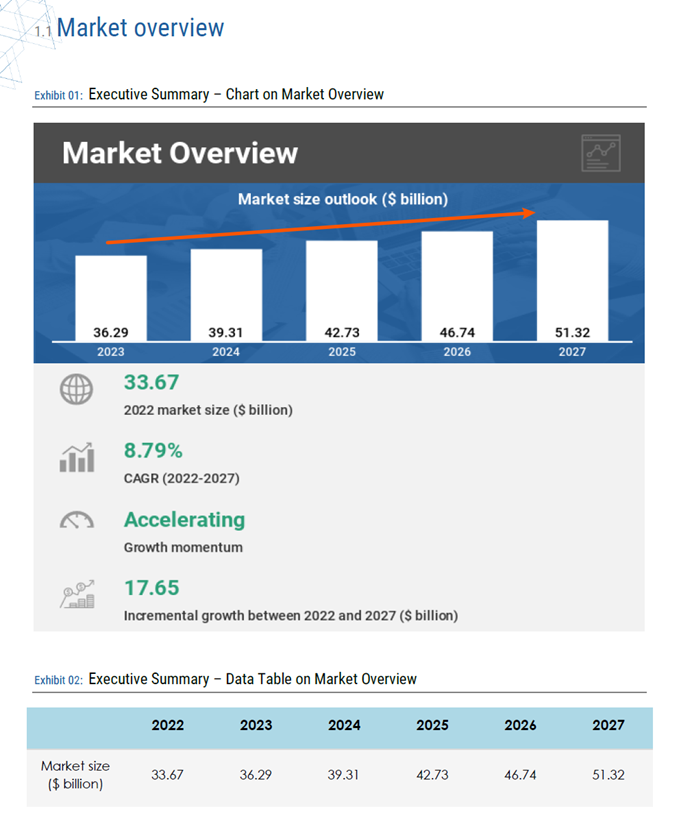Image resolution: width=692 pixels, height=824 pixels.
Task: Click the Market size outlook ($ billion) title
Action: [343, 199]
